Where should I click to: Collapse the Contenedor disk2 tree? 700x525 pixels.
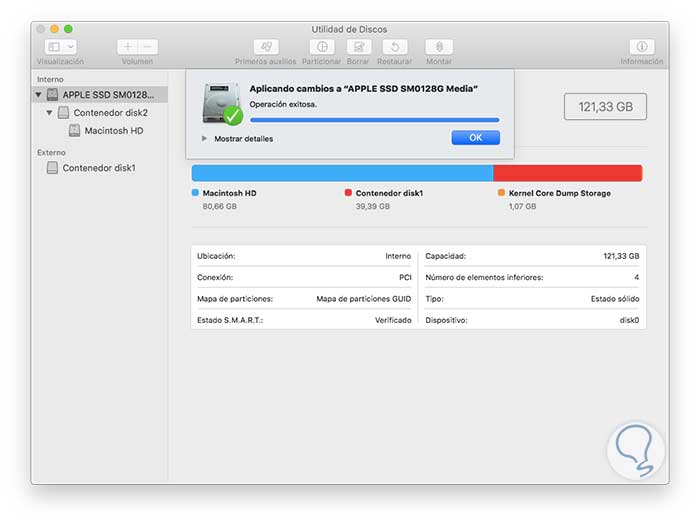coord(49,112)
